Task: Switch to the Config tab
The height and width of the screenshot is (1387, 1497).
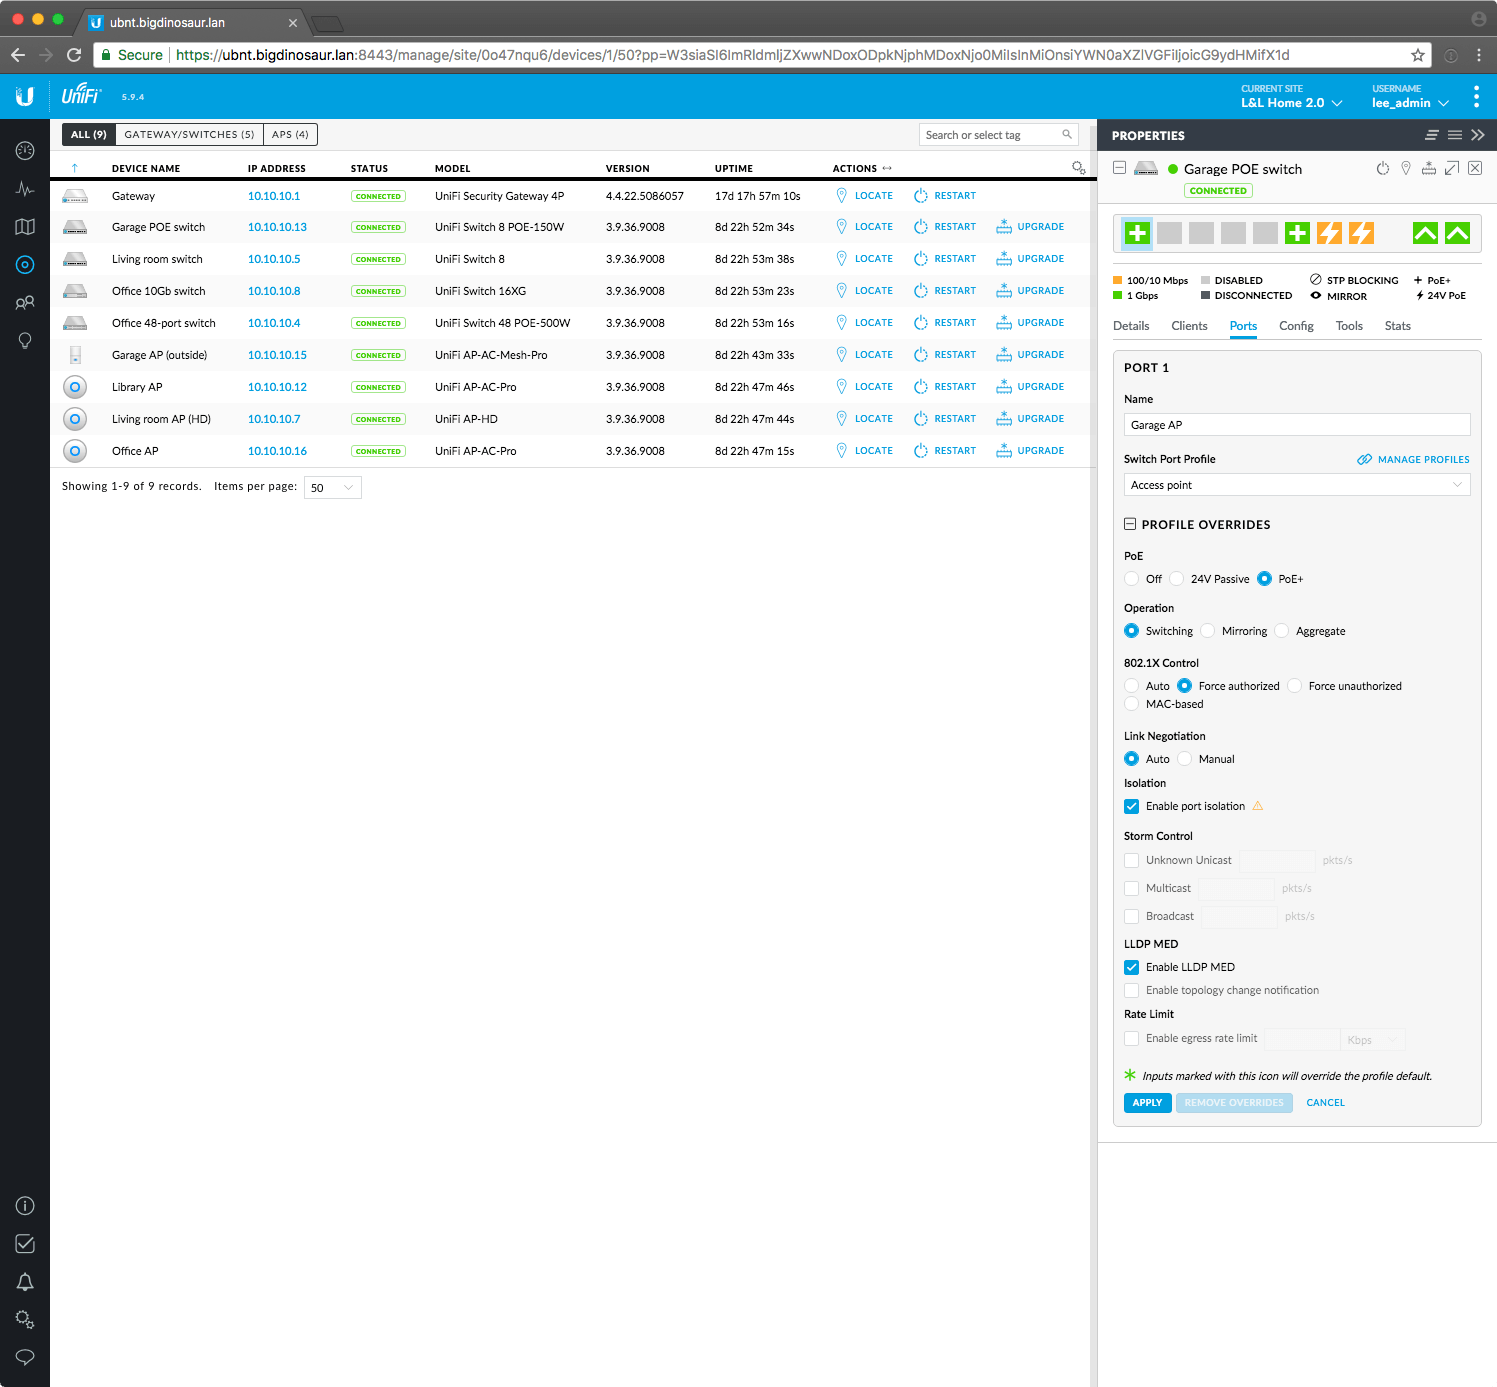Action: (x=1296, y=326)
